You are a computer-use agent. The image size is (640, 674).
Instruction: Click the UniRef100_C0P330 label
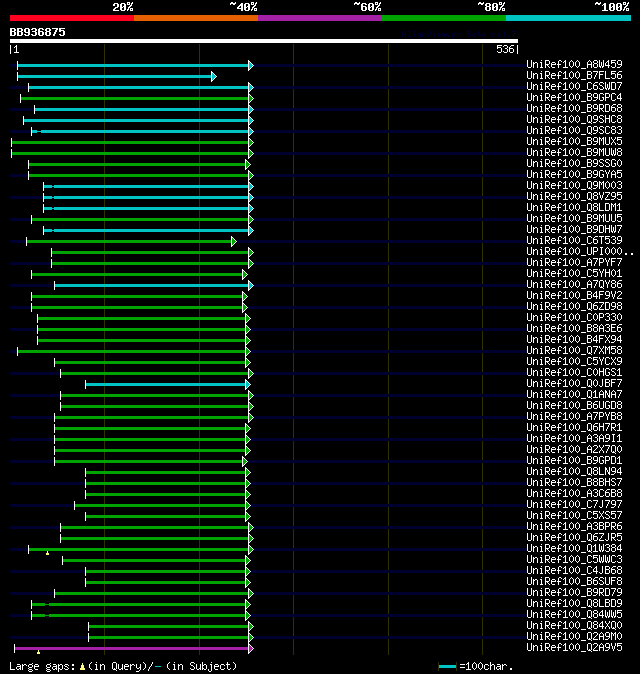[574, 318]
